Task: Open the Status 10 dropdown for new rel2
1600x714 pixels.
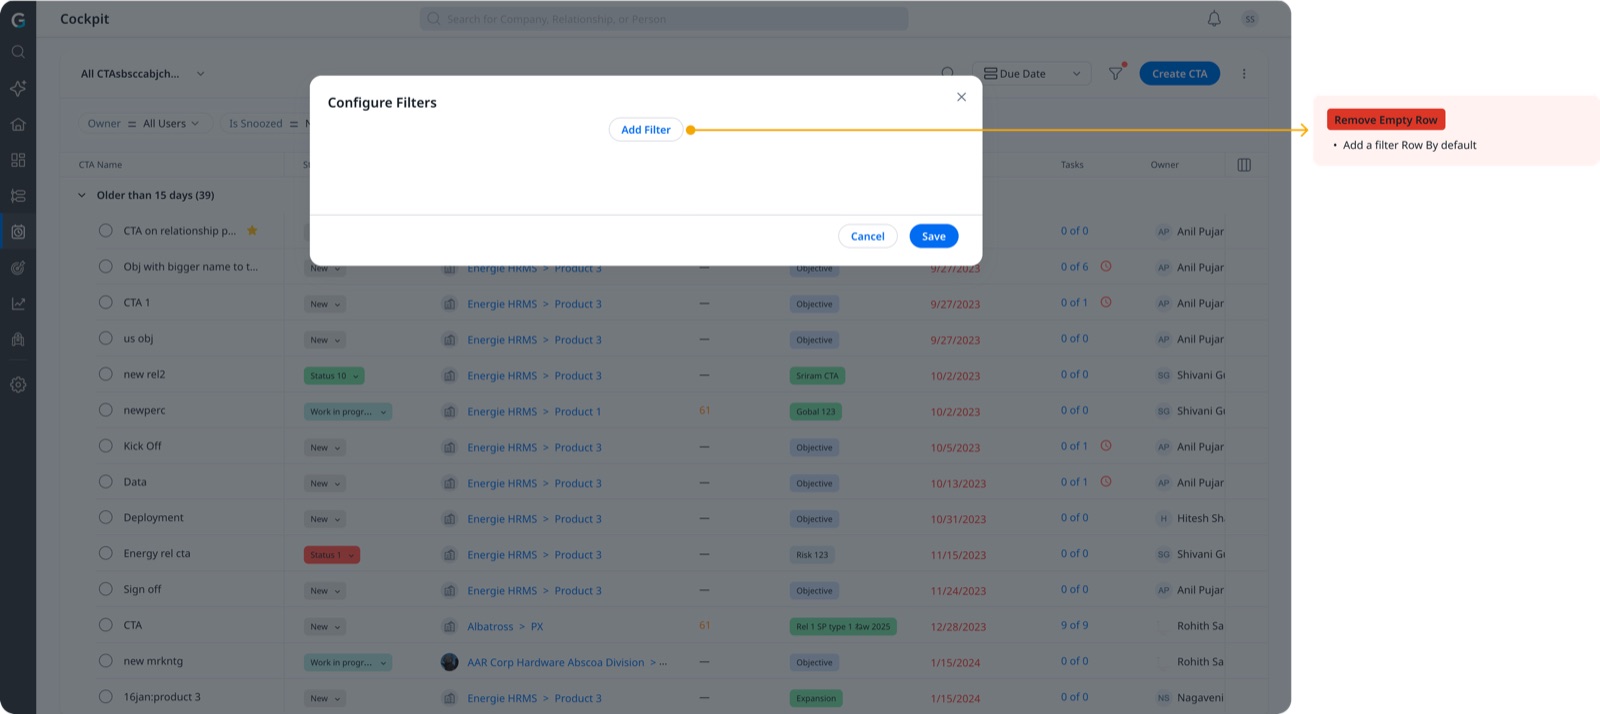Action: (334, 376)
